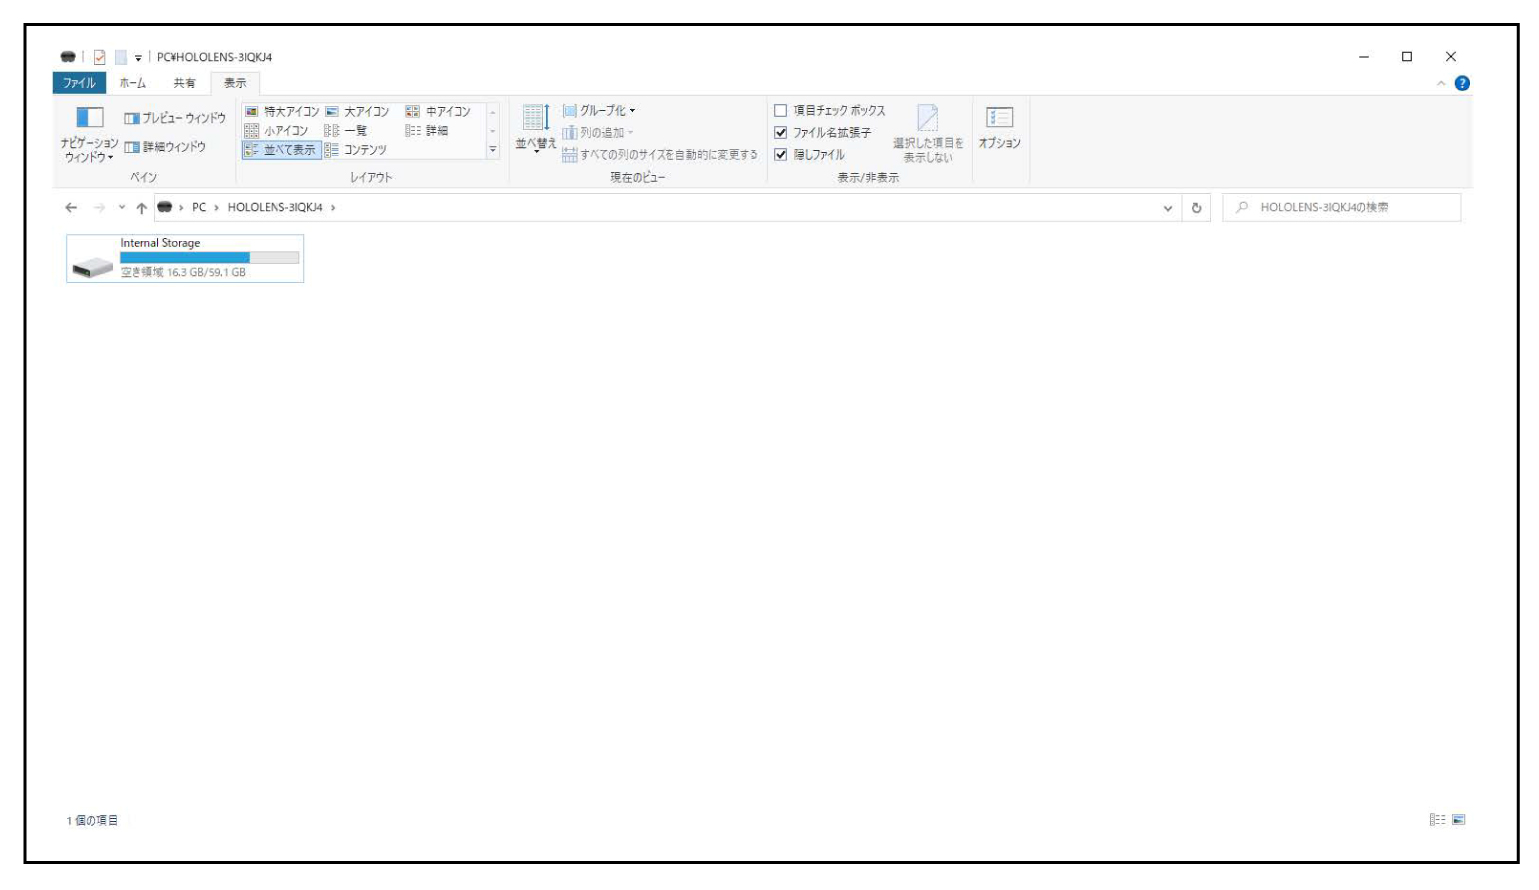
Task: Expand the address bar history dropdown arrow
Action: (x=1167, y=208)
